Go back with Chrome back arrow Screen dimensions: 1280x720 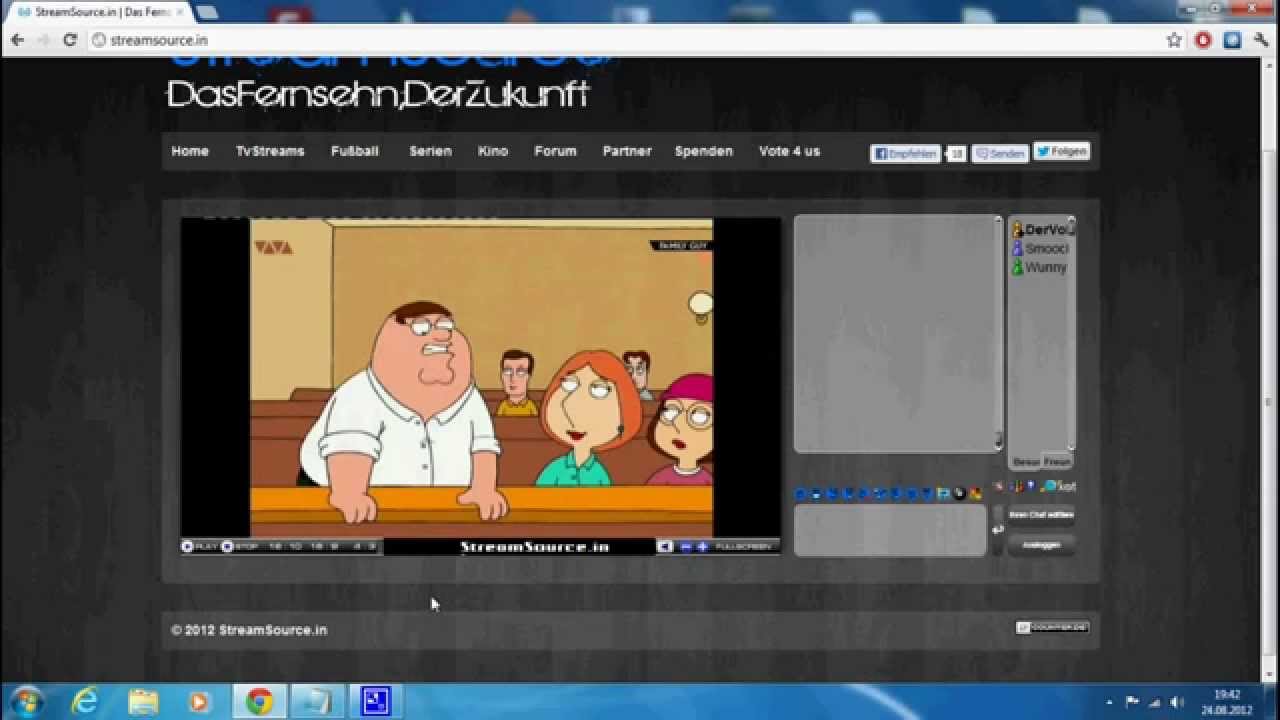click(17, 40)
